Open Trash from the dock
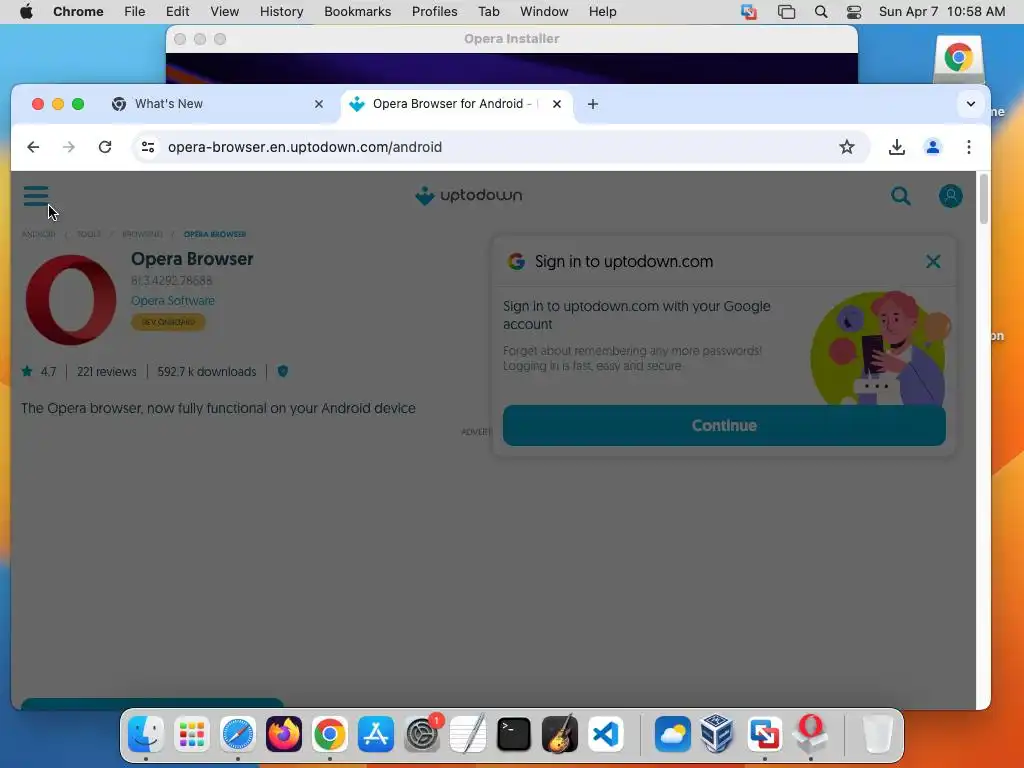Viewport: 1024px width, 768px height. [877, 734]
